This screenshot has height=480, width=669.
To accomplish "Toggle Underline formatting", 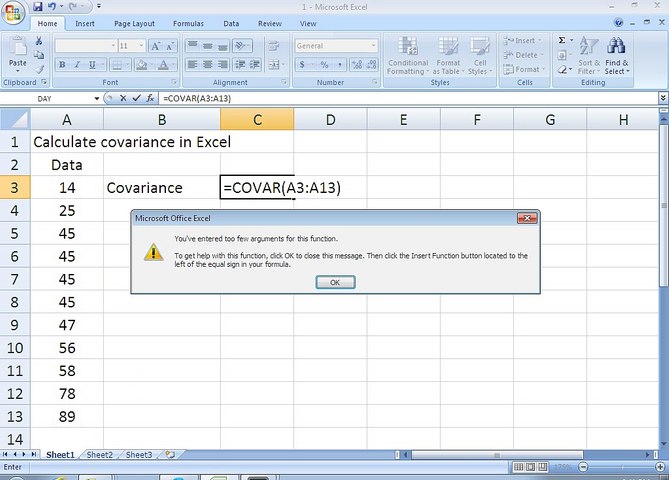I will point(92,65).
